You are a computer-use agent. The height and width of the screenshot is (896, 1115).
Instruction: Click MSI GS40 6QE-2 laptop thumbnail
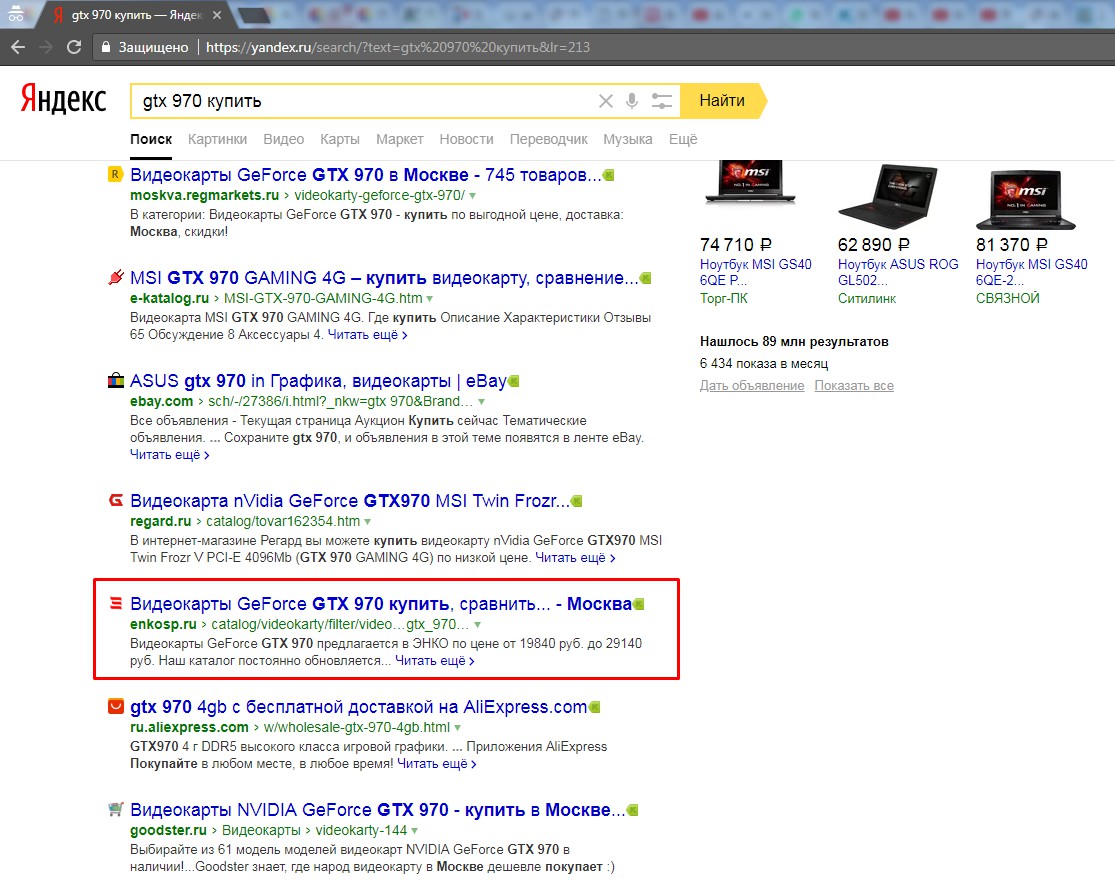click(x=1025, y=198)
